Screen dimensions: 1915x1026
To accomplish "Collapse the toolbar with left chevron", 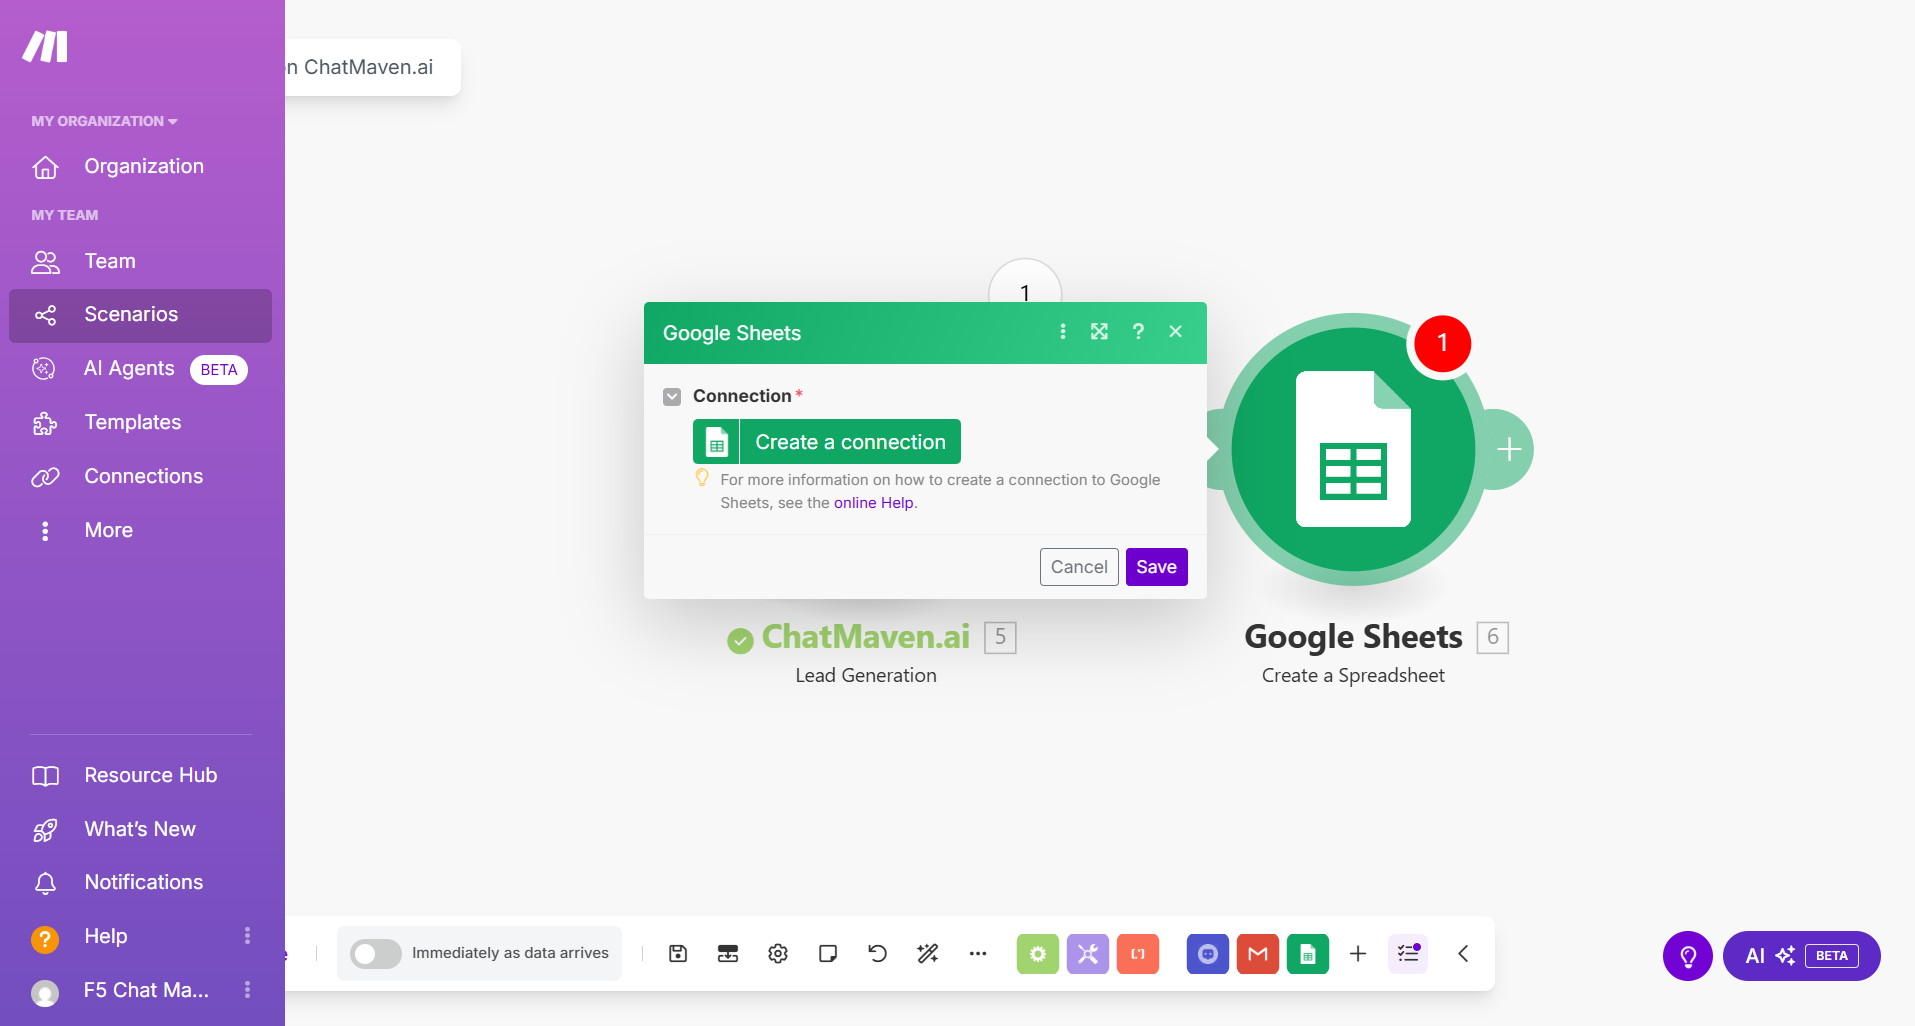I will [1463, 953].
